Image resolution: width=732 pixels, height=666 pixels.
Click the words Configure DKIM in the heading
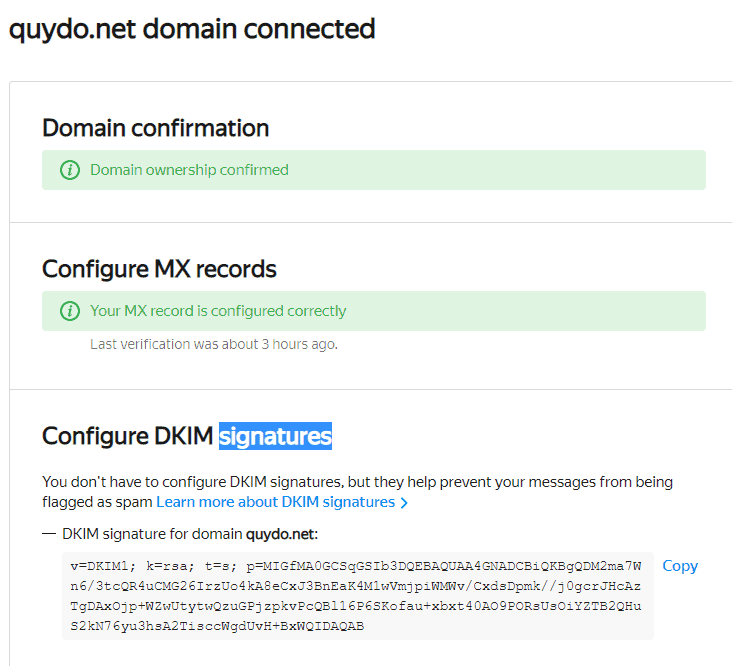pos(127,436)
